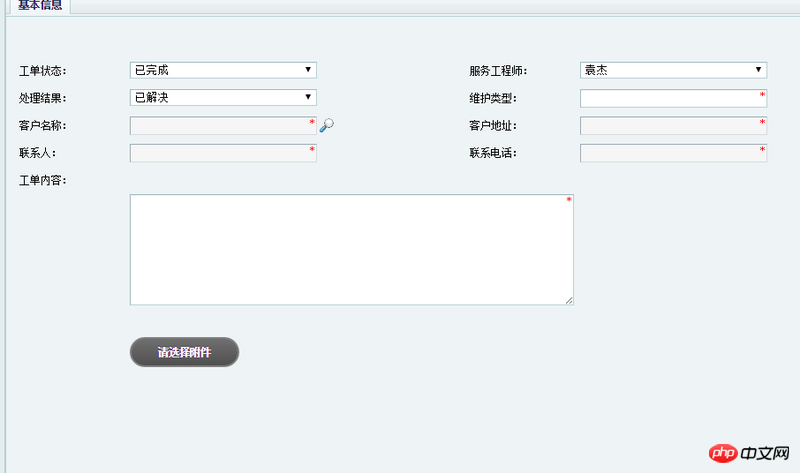Click the magnifier search icon beside 客户名称
This screenshot has width=800, height=473.
pos(327,125)
